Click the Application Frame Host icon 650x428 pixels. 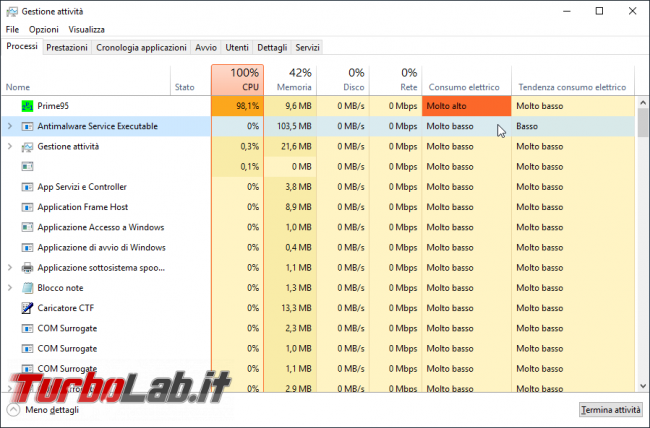(27, 207)
